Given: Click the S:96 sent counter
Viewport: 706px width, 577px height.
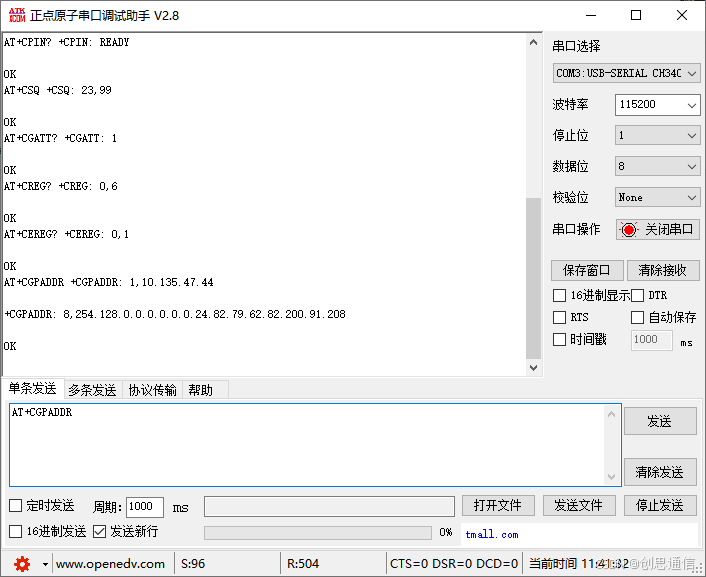Looking at the screenshot, I should click(193, 564).
